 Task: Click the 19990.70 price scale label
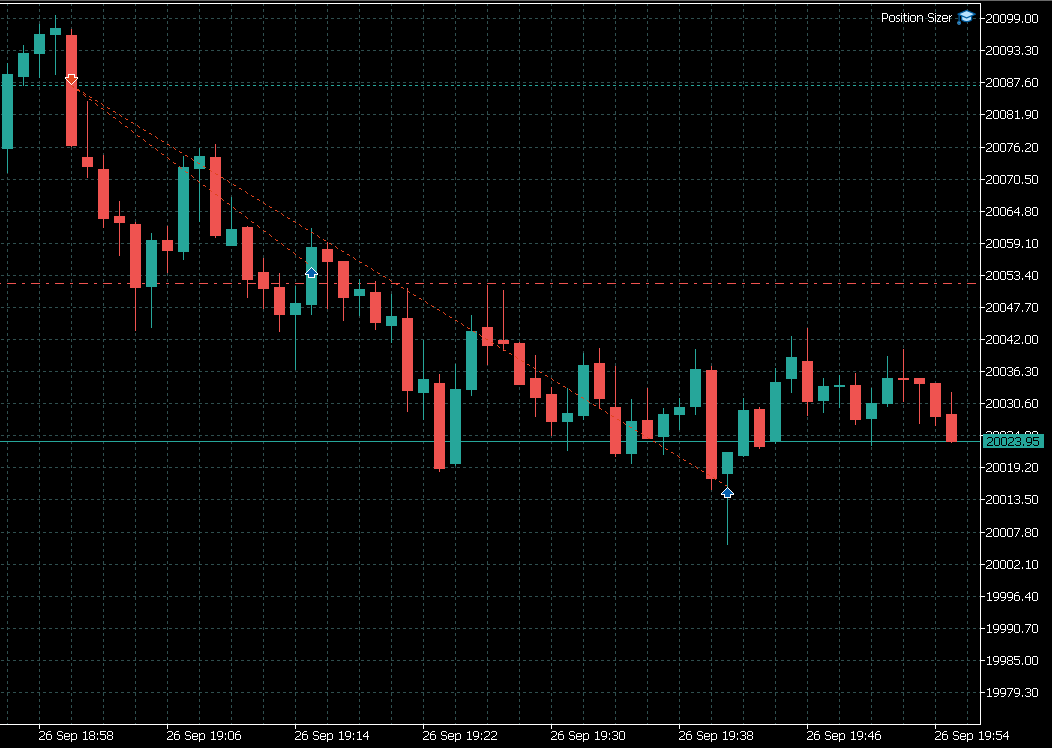(x=1011, y=629)
